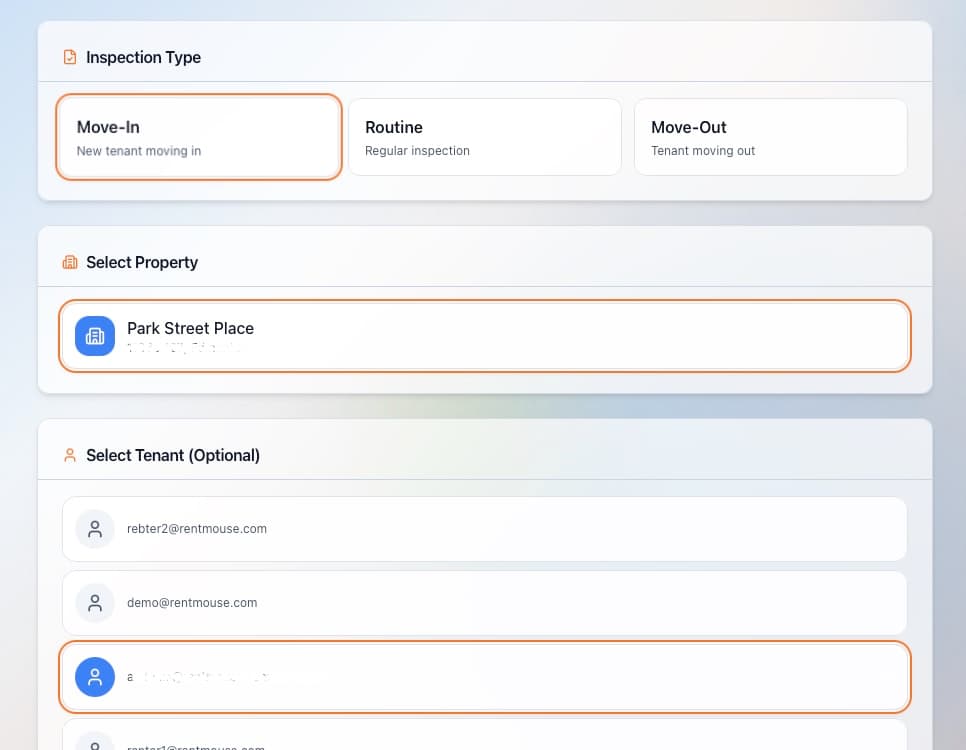Viewport: 966px width, 750px height.
Task: Click the Select Tenant (Optional) section header
Action: click(174, 455)
